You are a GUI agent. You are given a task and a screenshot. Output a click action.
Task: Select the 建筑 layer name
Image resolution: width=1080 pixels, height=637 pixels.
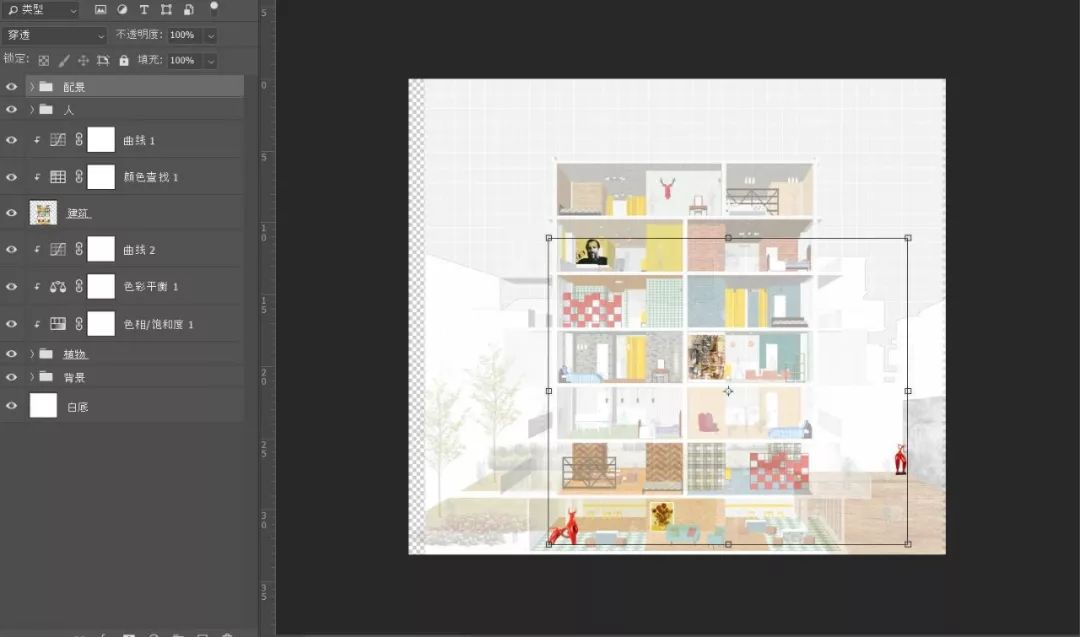79,213
